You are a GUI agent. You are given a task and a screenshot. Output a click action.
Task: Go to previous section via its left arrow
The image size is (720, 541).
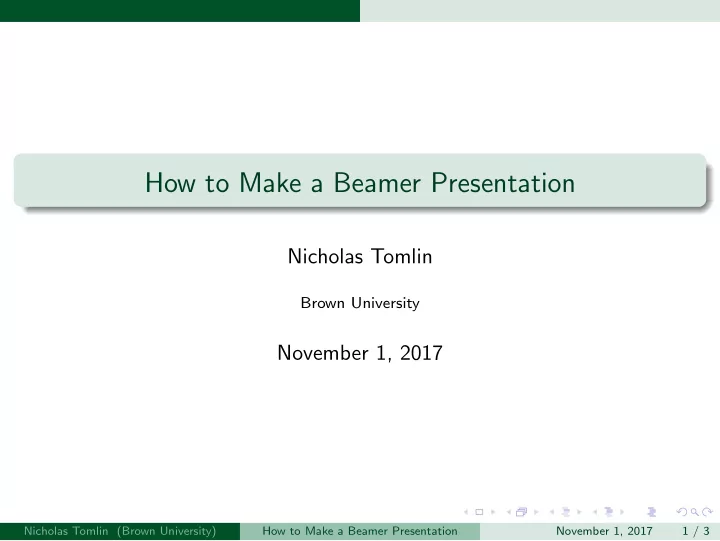595,512
